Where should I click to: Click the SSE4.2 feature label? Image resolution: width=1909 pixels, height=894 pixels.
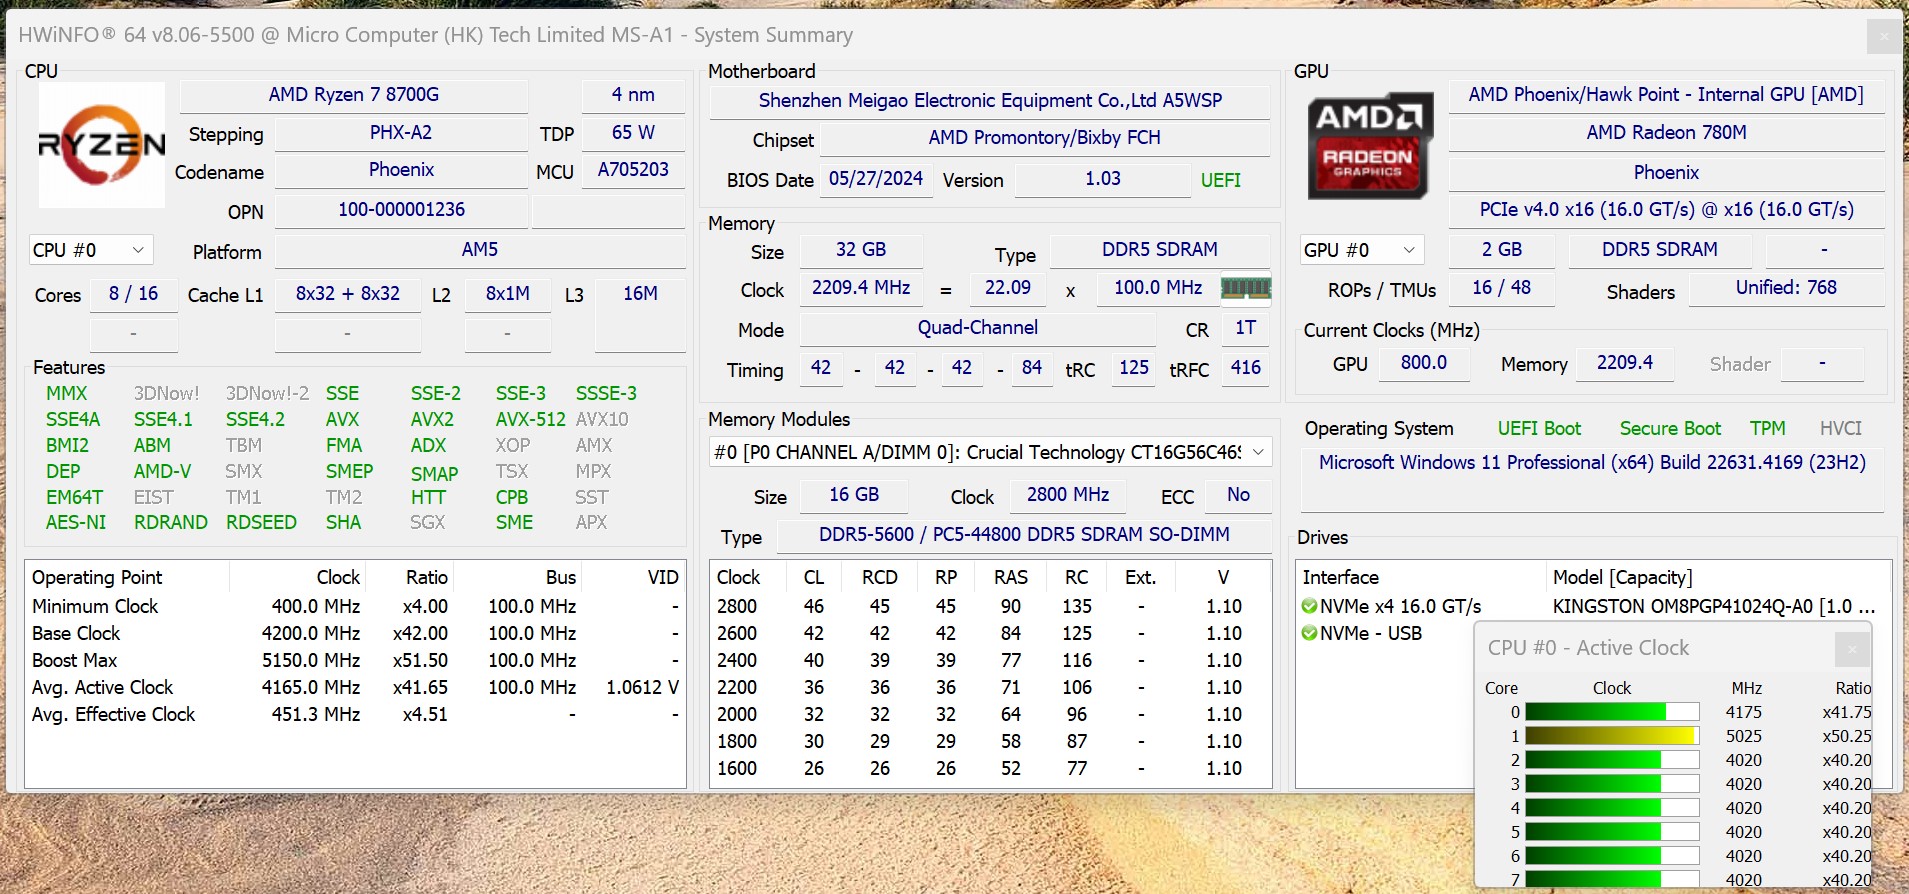(x=255, y=419)
